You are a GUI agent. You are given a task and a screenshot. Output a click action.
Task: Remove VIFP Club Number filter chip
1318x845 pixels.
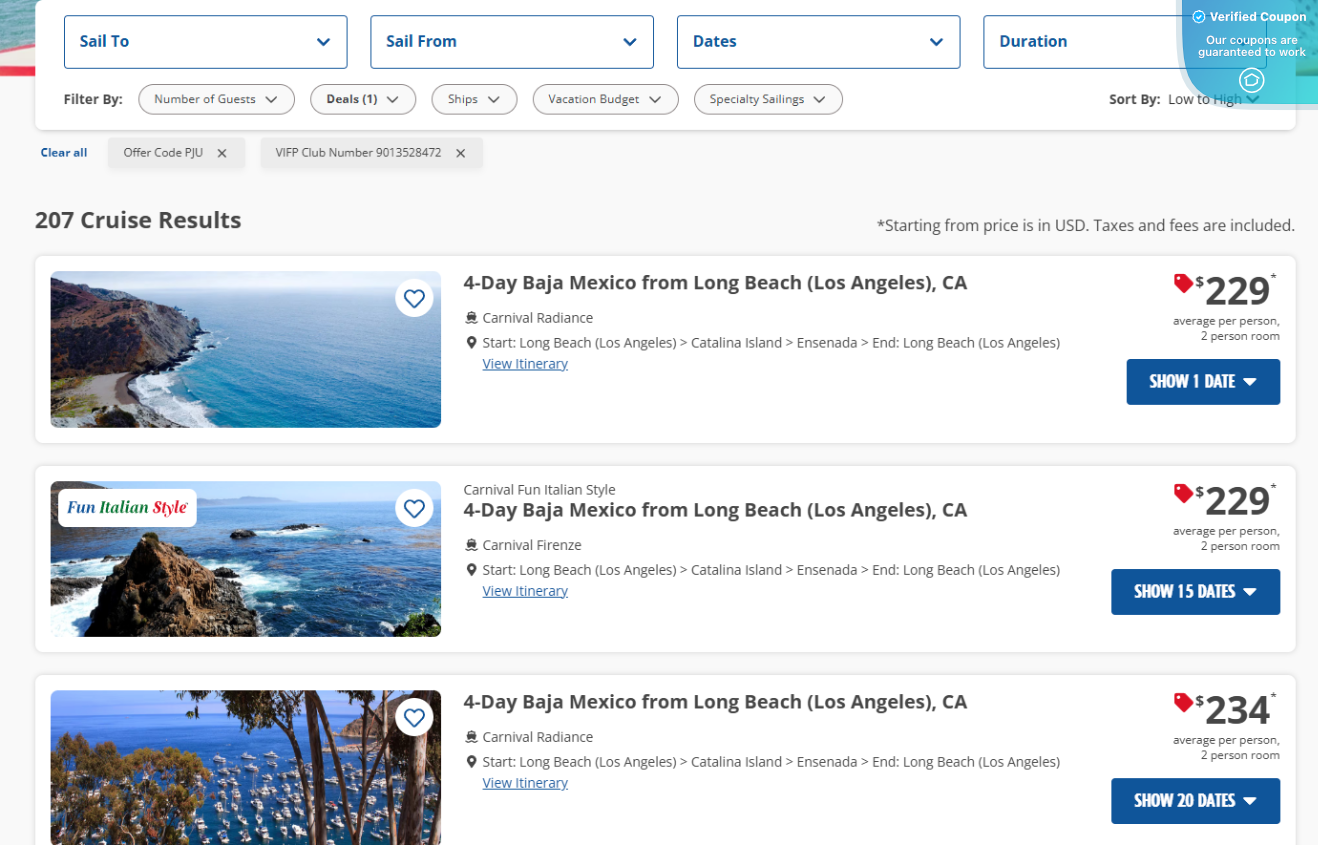click(x=460, y=153)
